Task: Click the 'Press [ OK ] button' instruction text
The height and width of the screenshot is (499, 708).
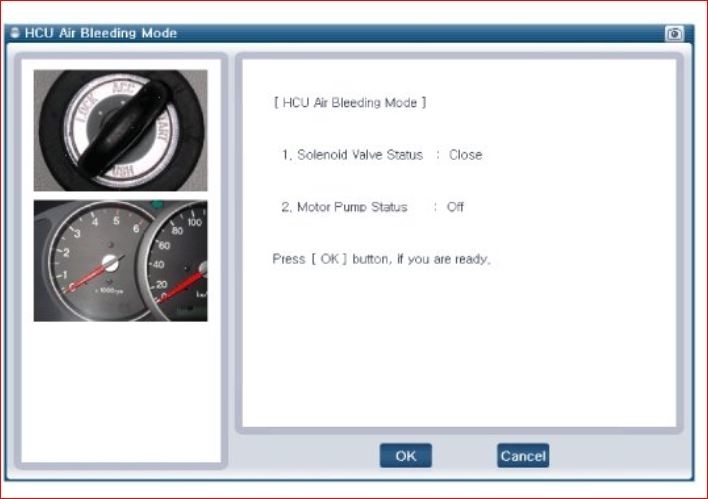Action: pyautogui.click(x=381, y=259)
